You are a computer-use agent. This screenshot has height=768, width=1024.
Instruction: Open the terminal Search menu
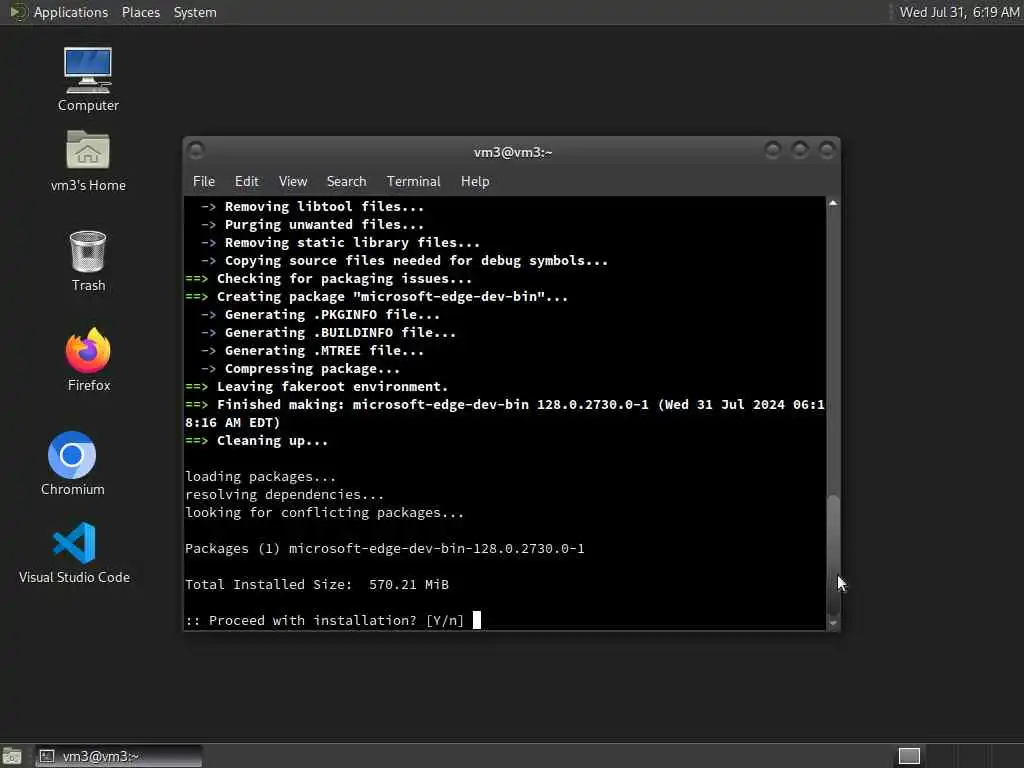click(346, 182)
